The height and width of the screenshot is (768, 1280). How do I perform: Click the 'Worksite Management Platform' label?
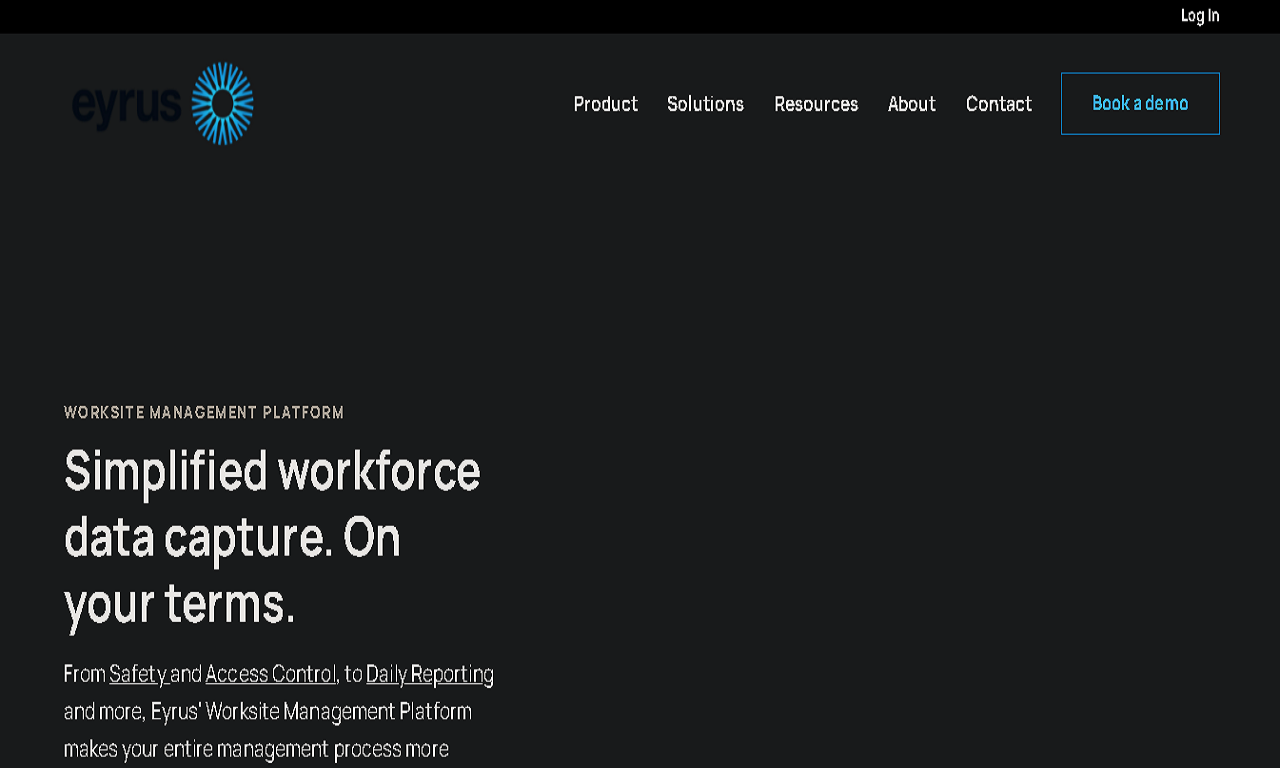coord(204,412)
